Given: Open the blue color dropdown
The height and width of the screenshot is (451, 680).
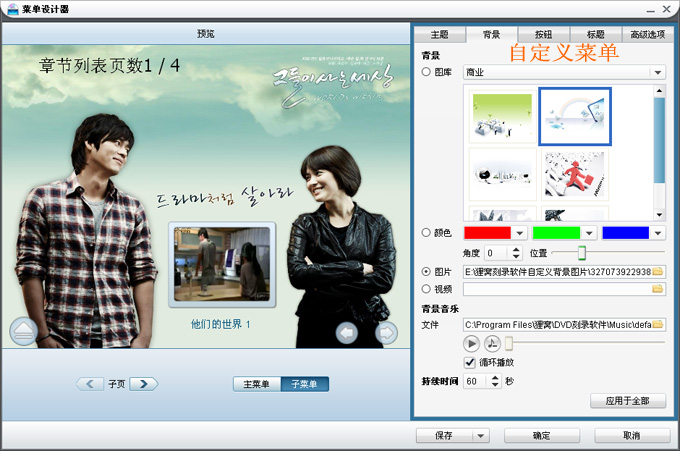Looking at the screenshot, I should tap(658, 233).
